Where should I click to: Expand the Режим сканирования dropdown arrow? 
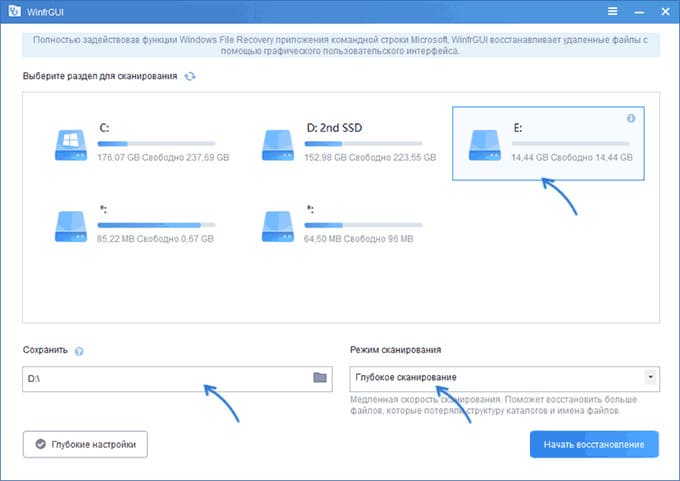651,377
